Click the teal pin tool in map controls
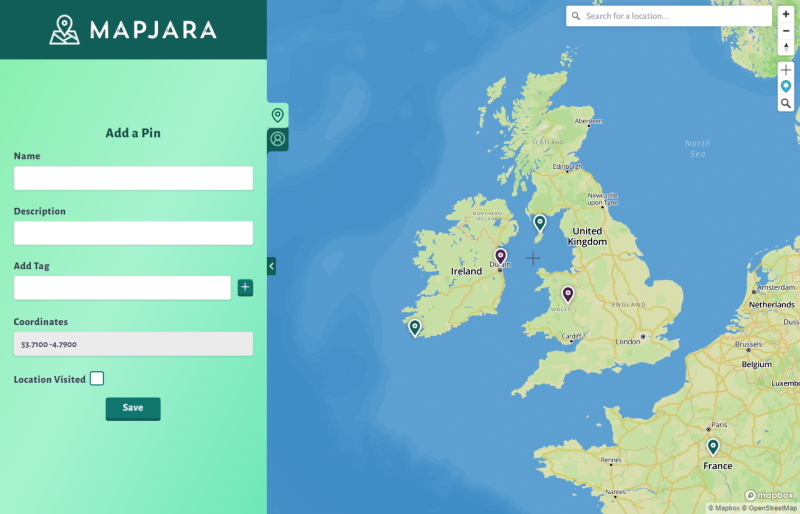 coord(786,87)
